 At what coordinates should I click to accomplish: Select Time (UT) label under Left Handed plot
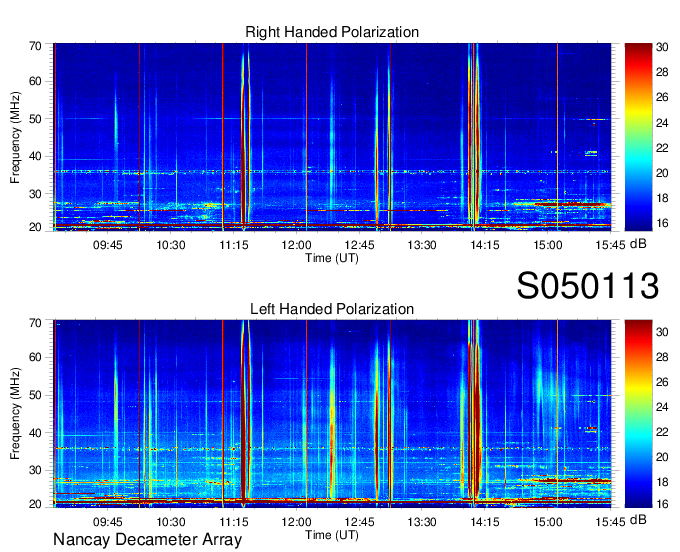pyautogui.click(x=332, y=535)
